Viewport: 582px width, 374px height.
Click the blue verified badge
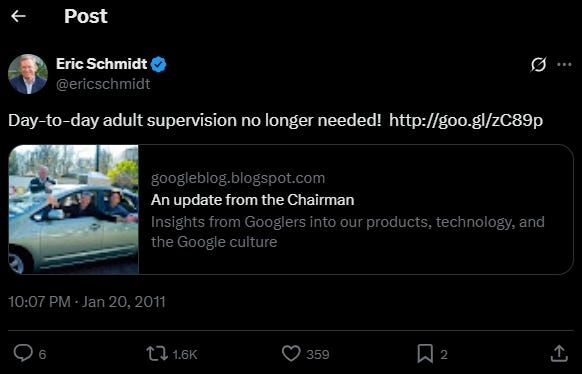[158, 64]
